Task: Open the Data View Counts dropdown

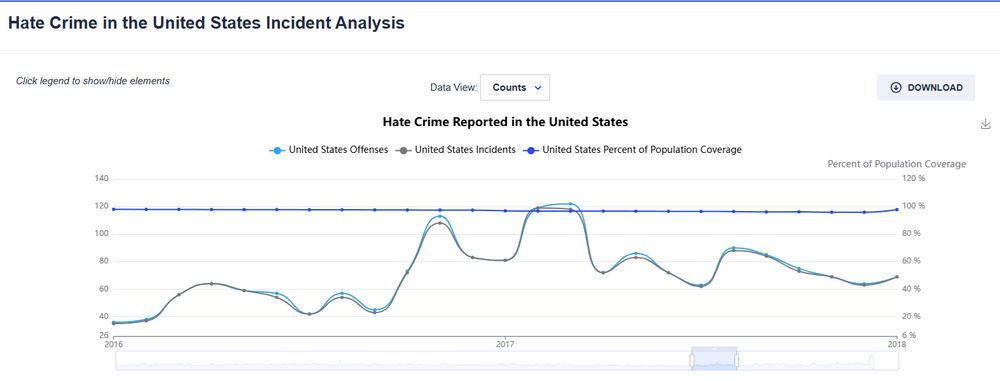Action: click(x=515, y=87)
